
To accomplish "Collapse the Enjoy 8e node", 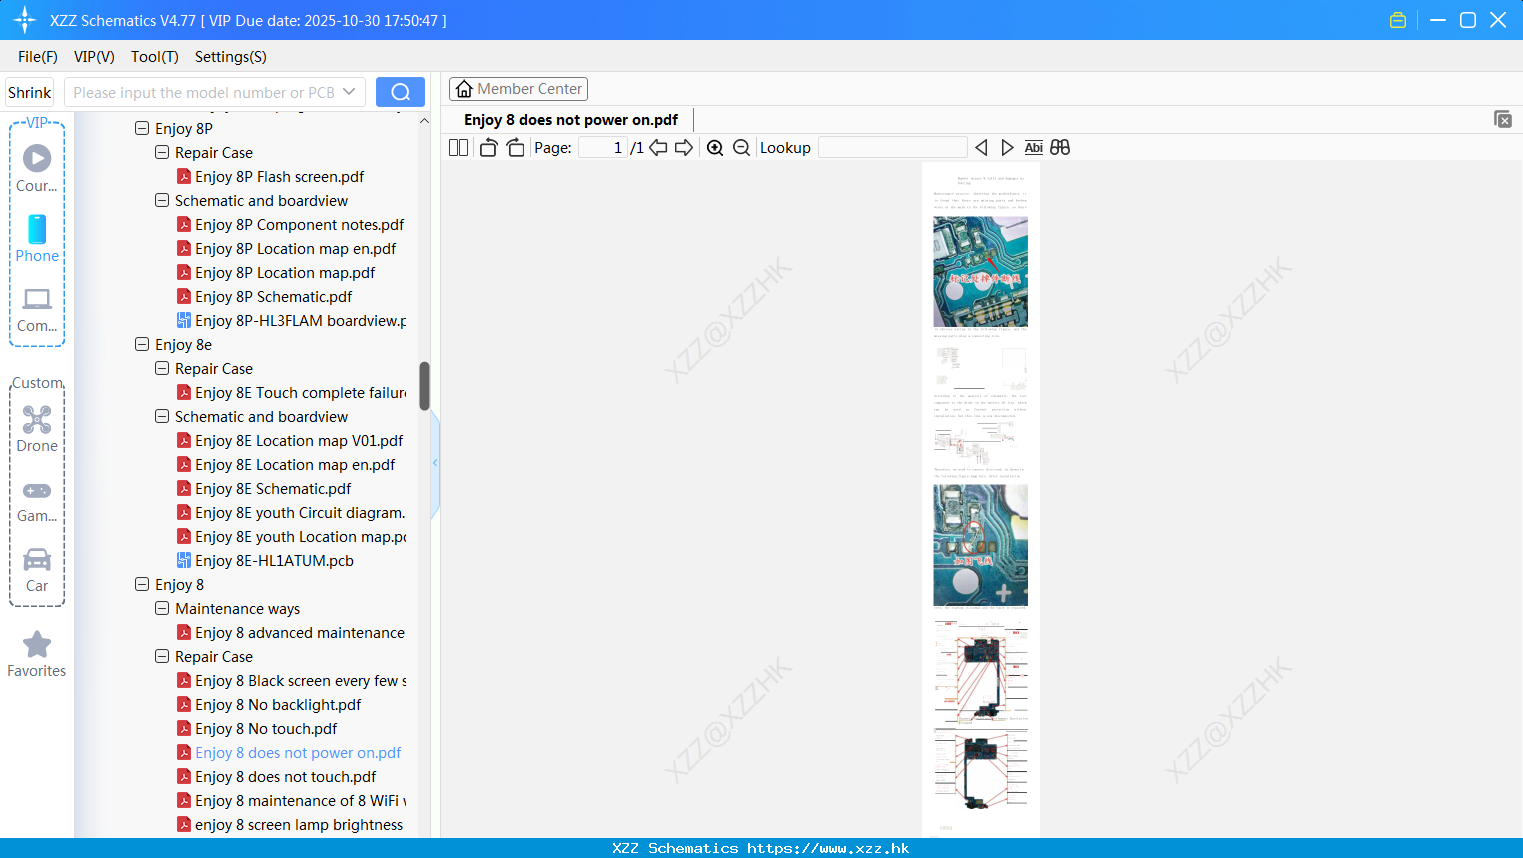I will coord(142,345).
